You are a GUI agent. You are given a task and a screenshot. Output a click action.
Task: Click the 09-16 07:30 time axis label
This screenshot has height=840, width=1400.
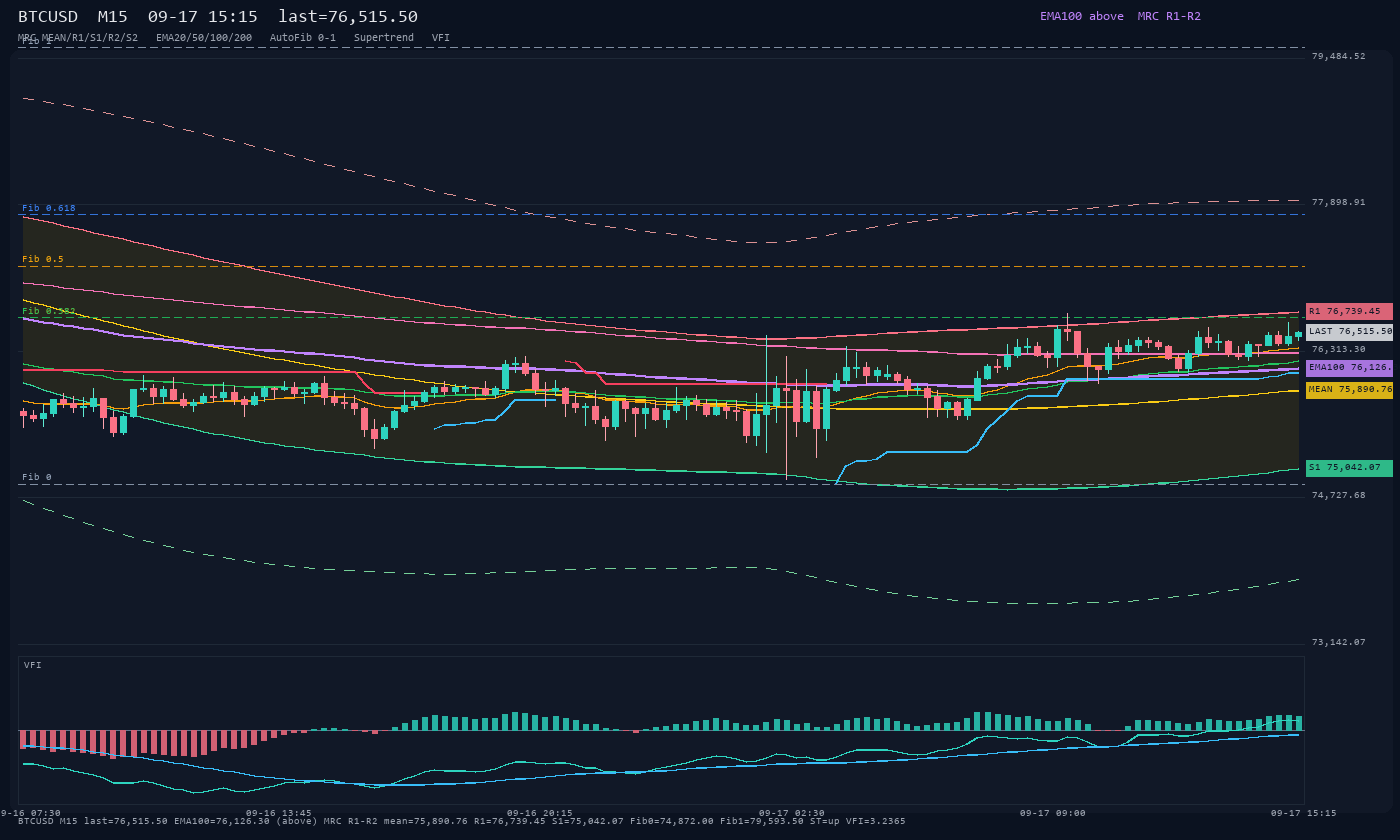tap(31, 813)
